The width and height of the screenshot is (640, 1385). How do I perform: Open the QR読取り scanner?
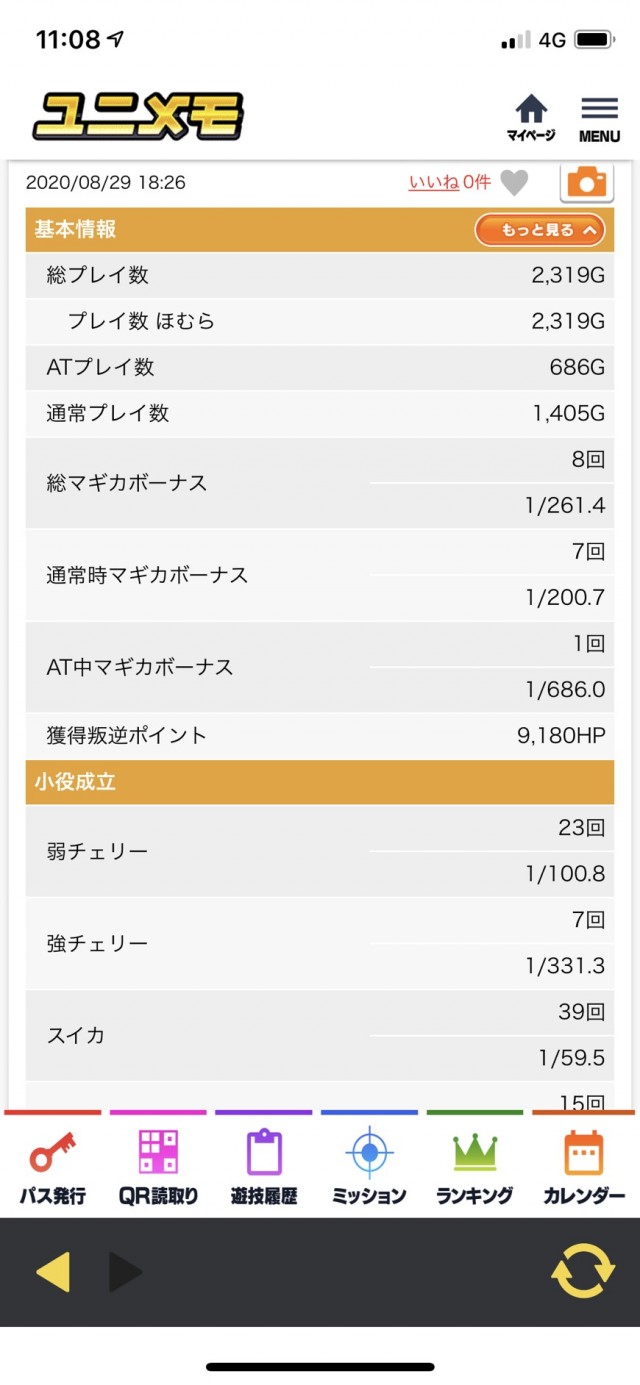[158, 1164]
